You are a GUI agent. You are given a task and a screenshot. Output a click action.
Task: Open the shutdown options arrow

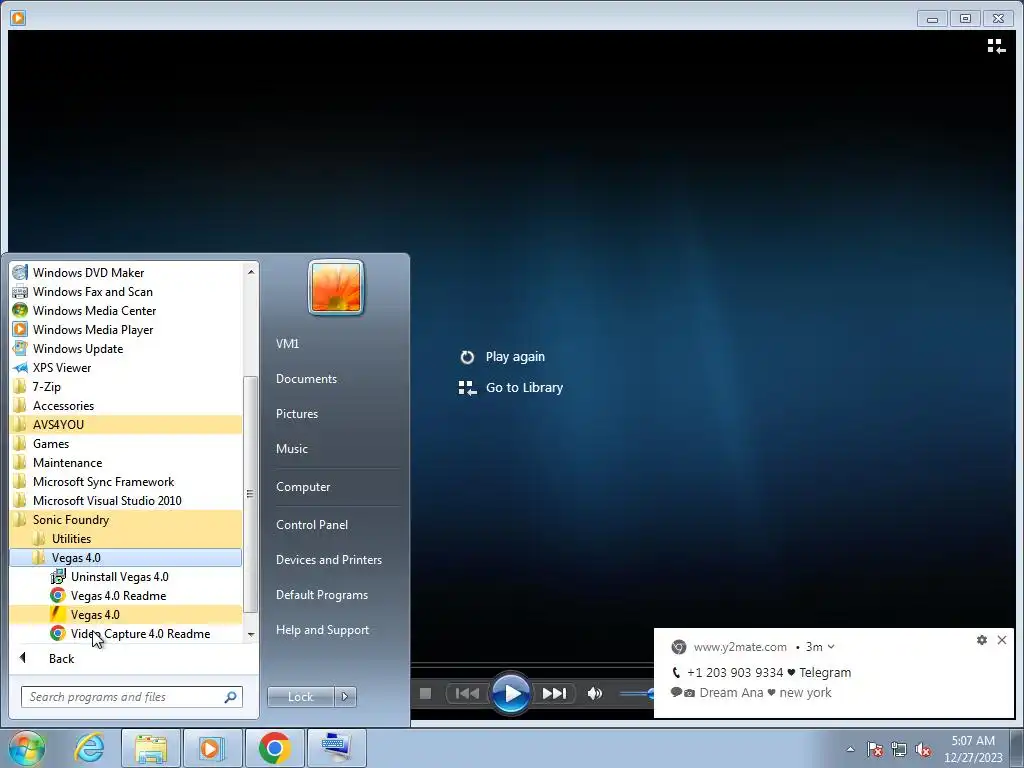tap(345, 697)
